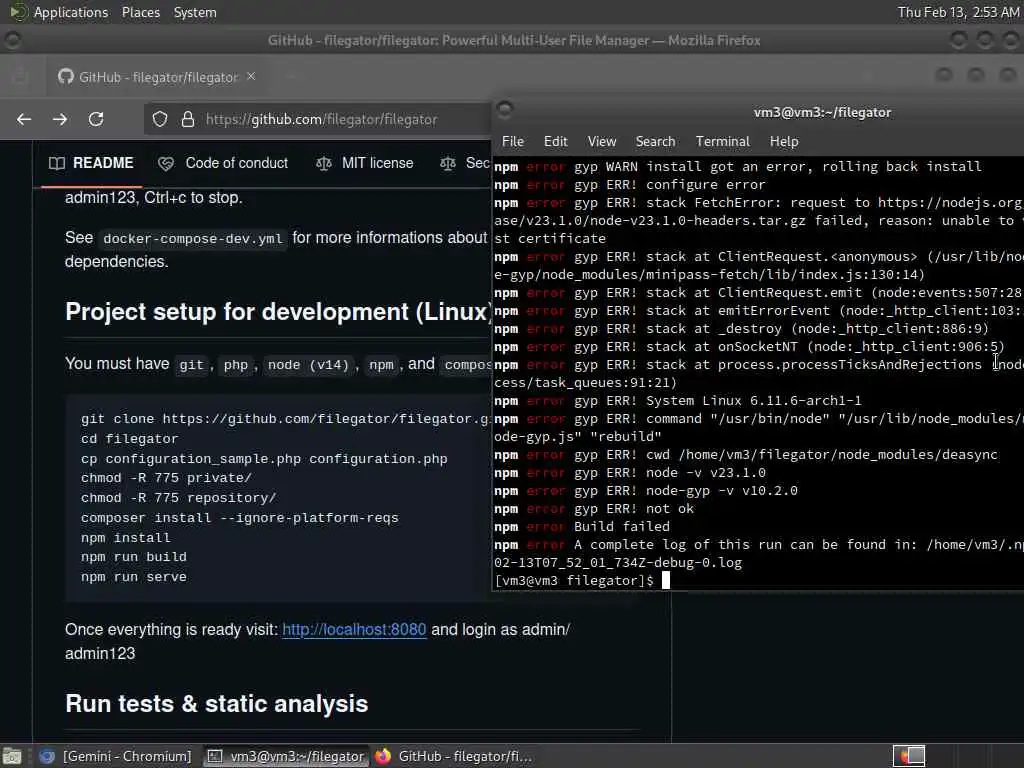Go forward with the Firefox forward arrow
This screenshot has width=1024, height=768.
coord(60,119)
